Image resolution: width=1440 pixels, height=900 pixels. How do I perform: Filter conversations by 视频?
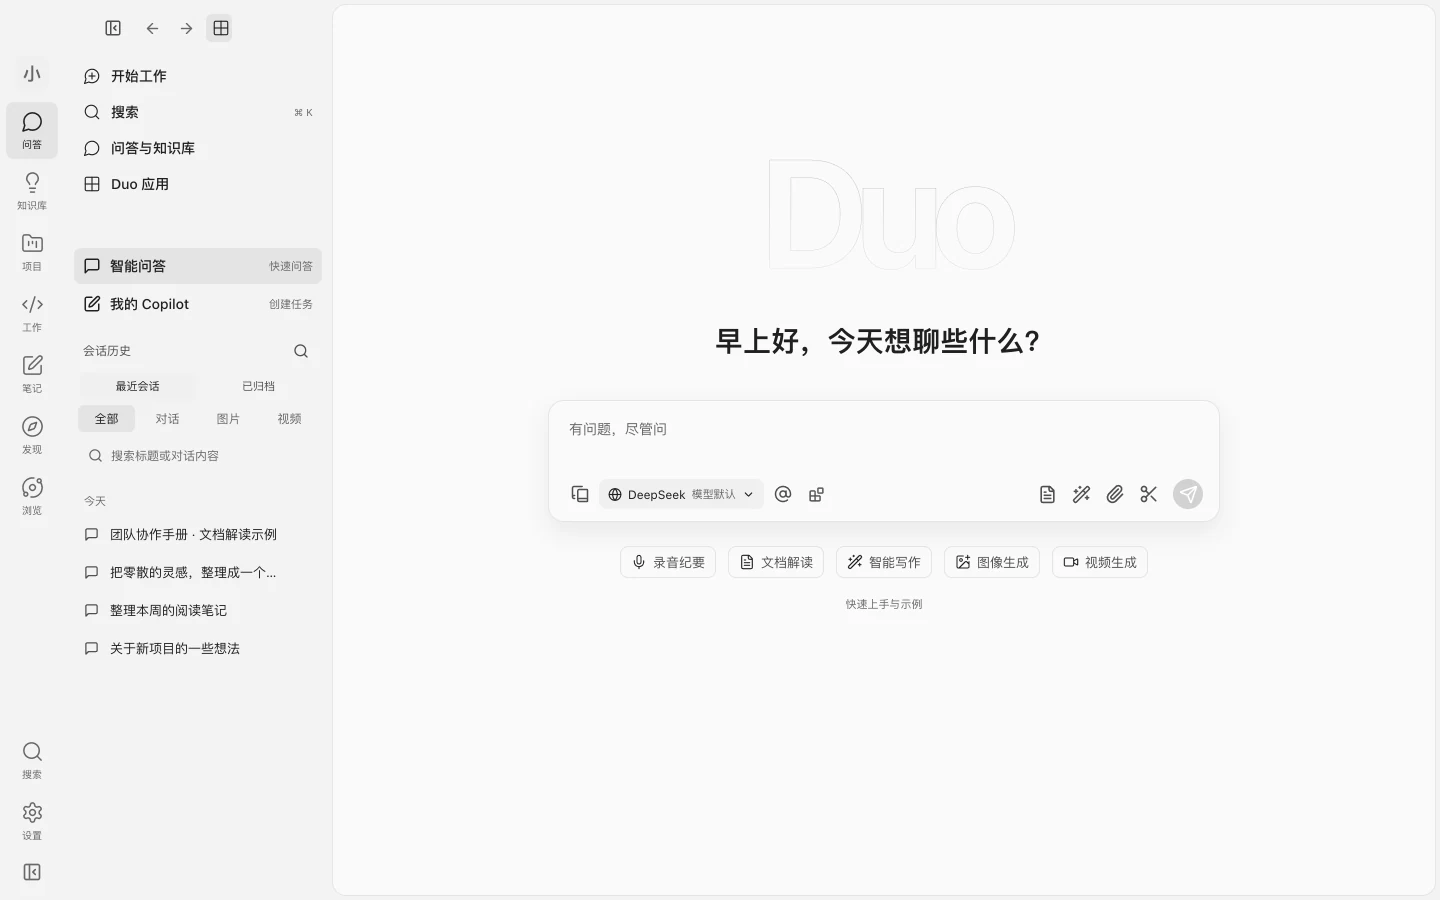[x=289, y=419]
